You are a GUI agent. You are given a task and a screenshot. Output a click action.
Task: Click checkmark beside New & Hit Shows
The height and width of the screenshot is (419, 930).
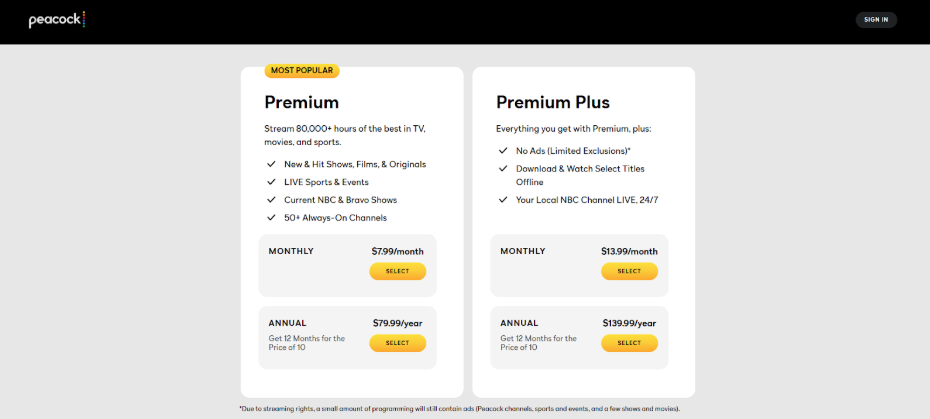(x=272, y=164)
